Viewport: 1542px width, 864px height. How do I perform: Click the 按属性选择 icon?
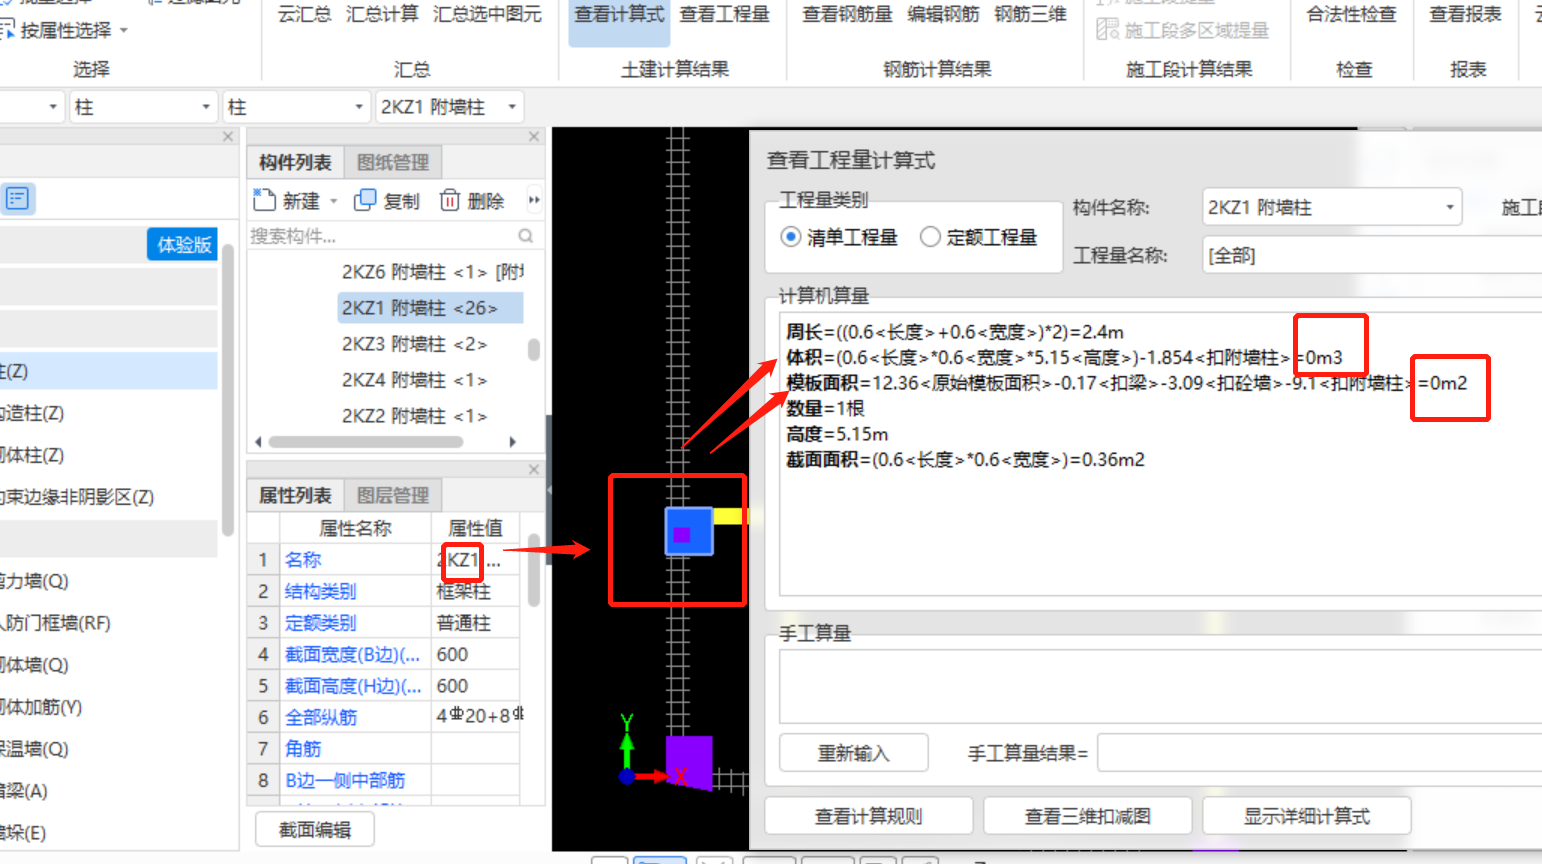6,30
